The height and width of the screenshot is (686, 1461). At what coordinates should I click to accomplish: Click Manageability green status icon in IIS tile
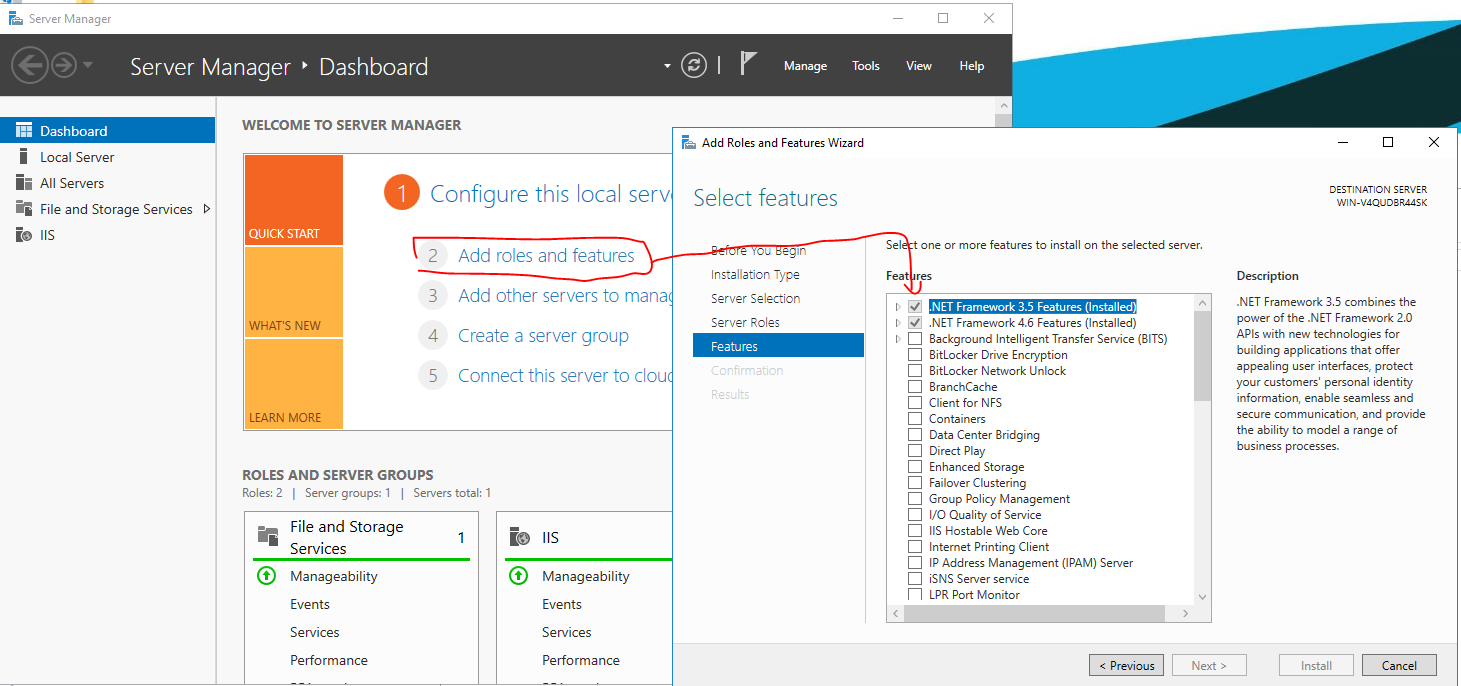click(x=518, y=576)
